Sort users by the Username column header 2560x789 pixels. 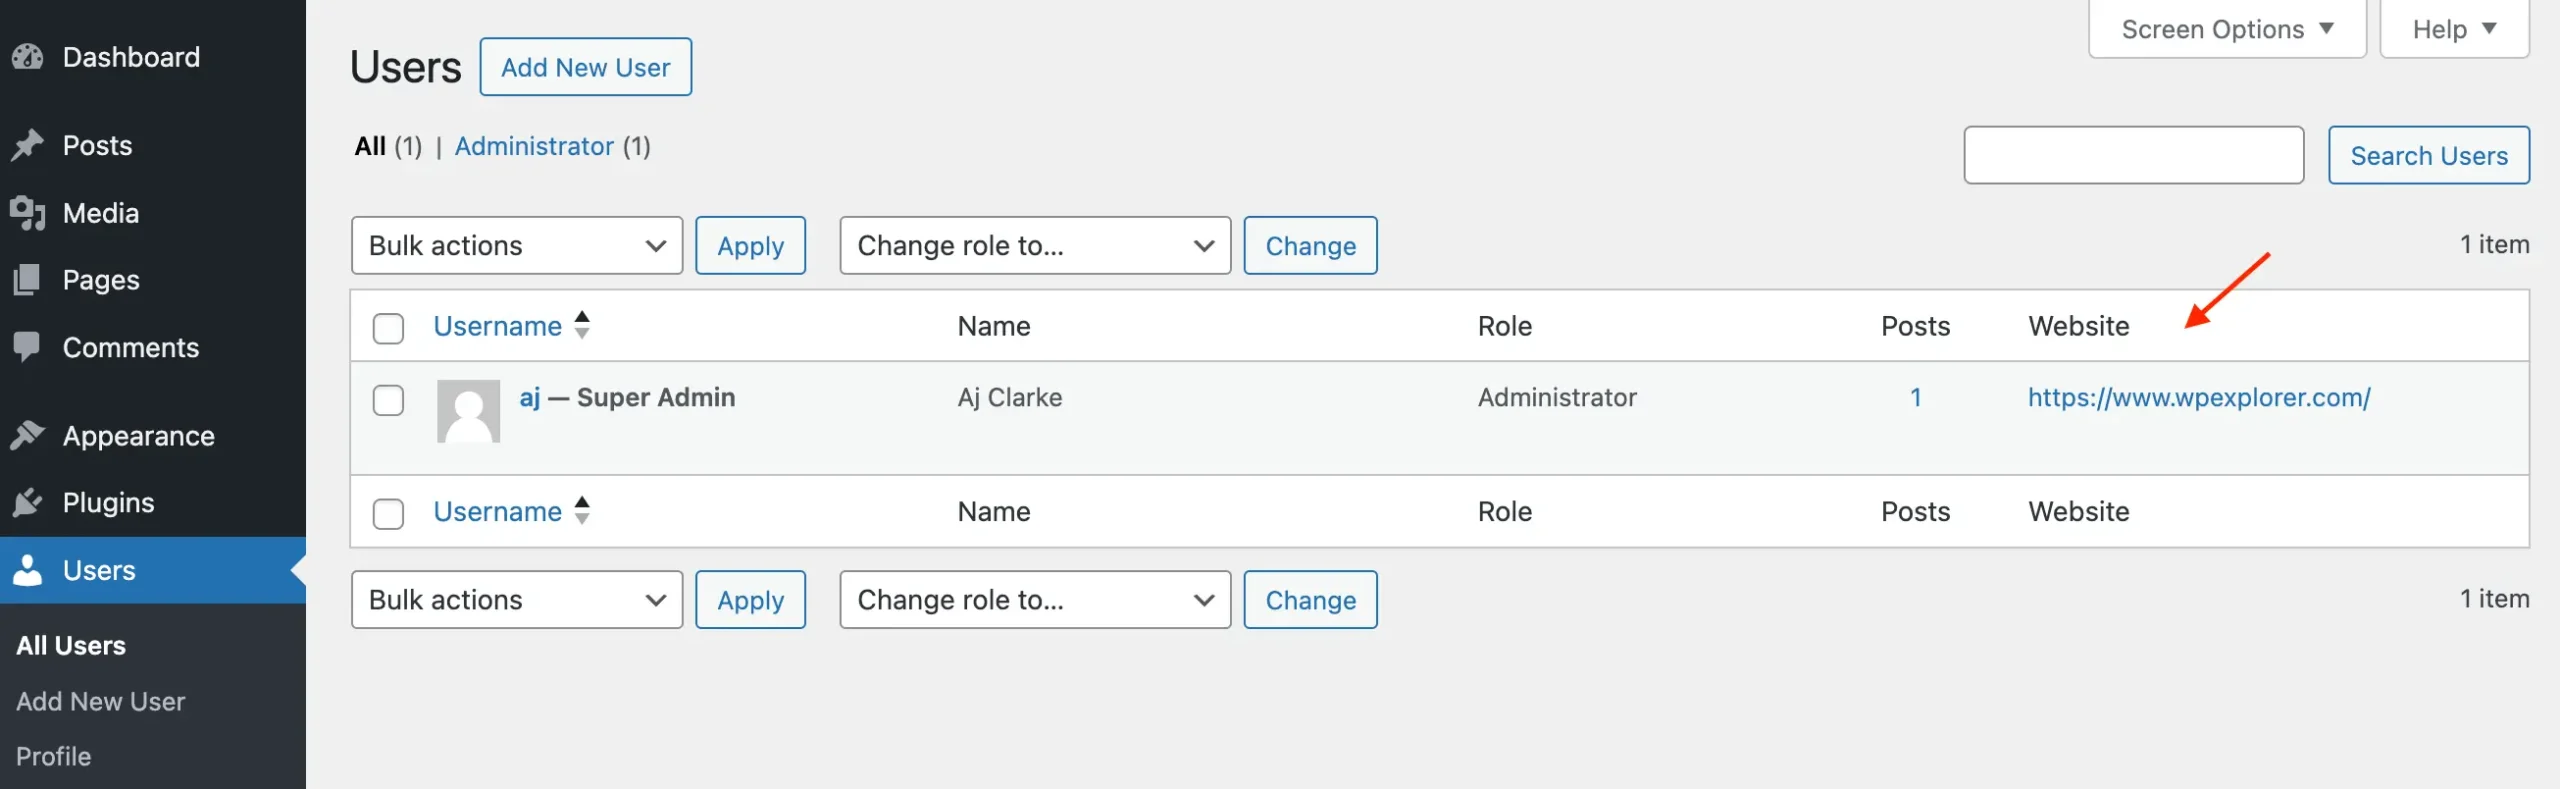point(498,327)
